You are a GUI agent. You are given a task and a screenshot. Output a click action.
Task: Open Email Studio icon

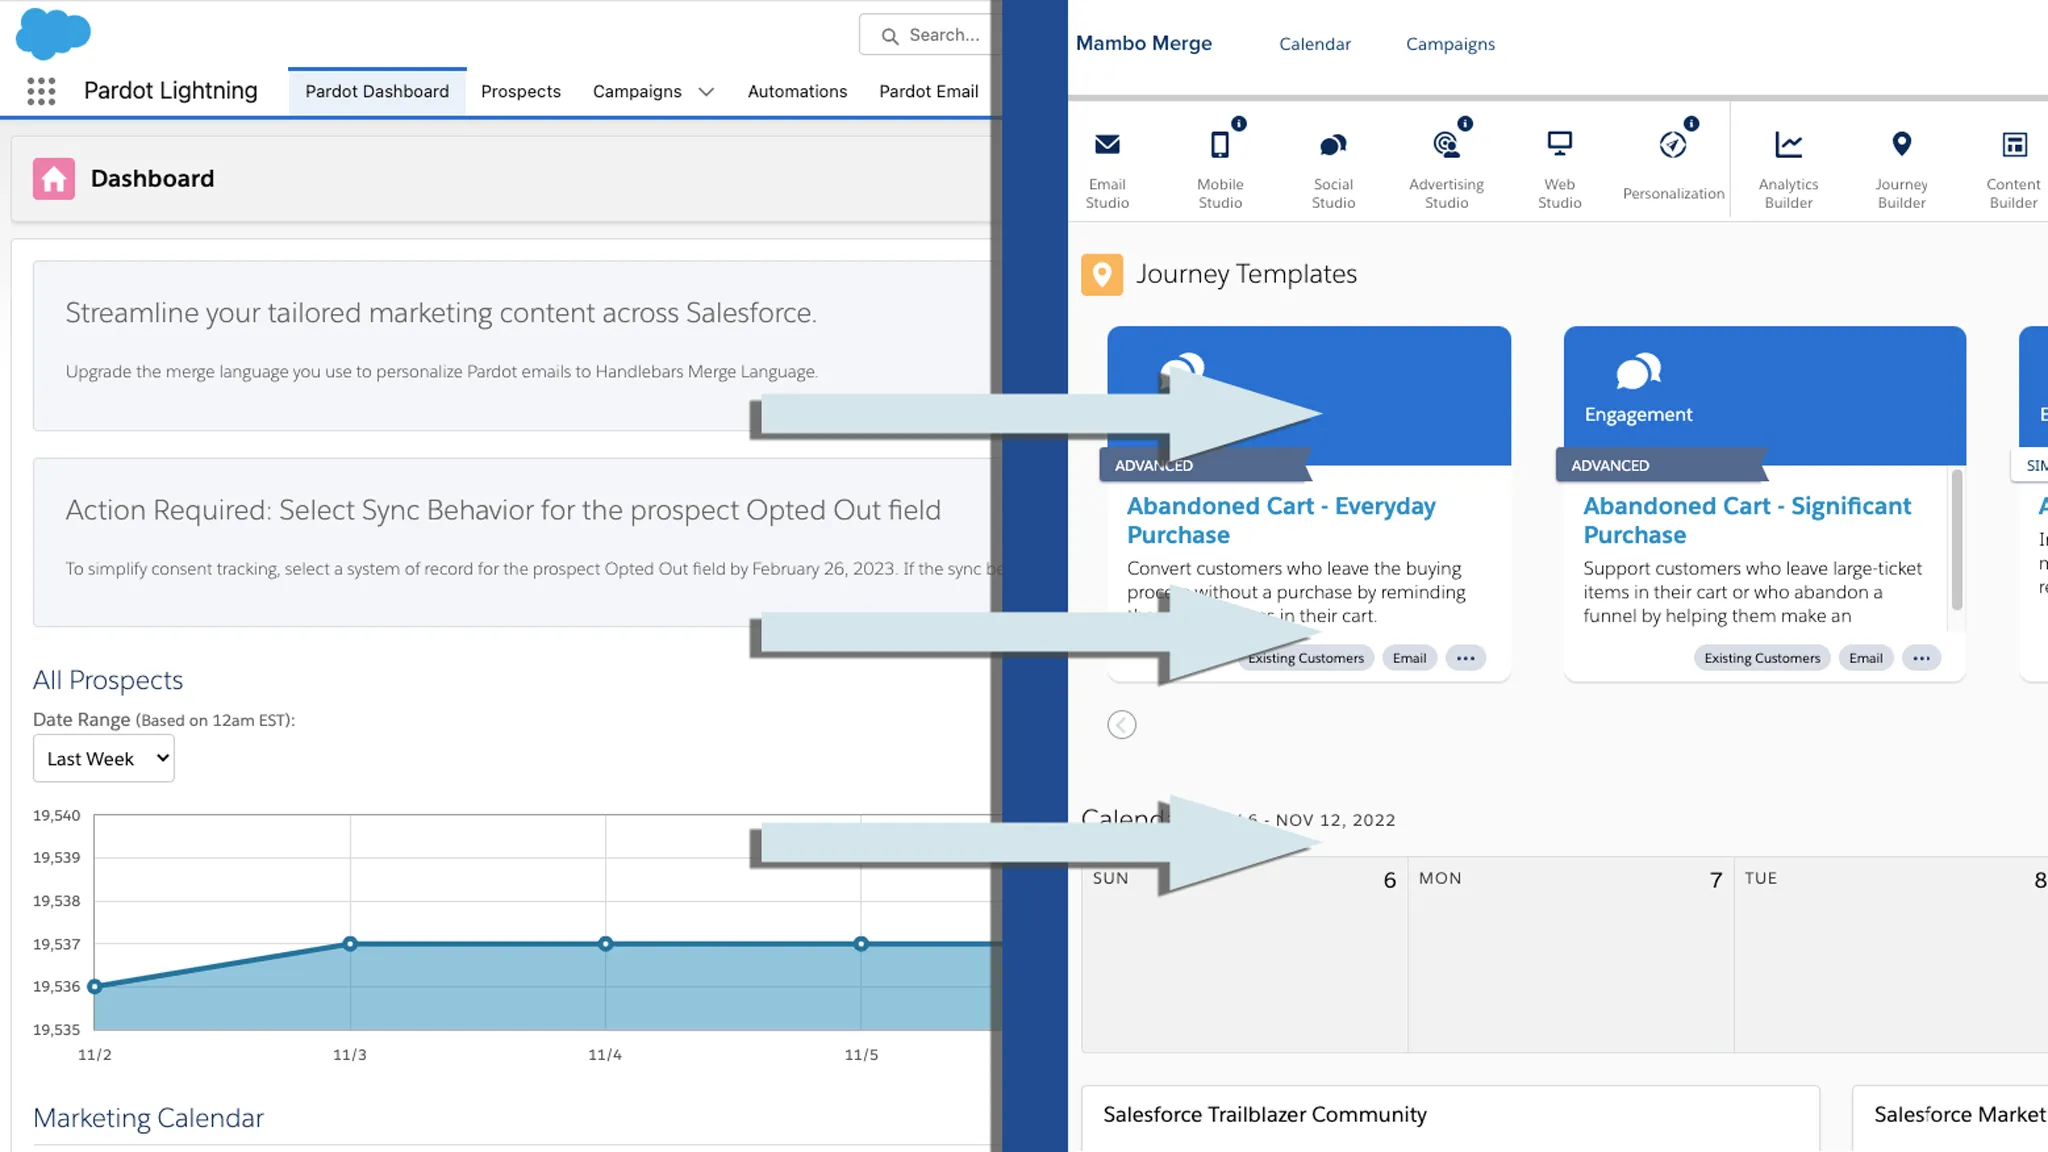click(x=1107, y=145)
